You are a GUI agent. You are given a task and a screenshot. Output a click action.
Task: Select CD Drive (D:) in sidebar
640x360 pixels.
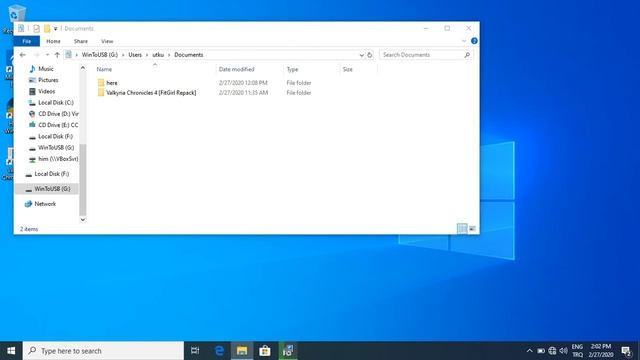tap(58, 114)
